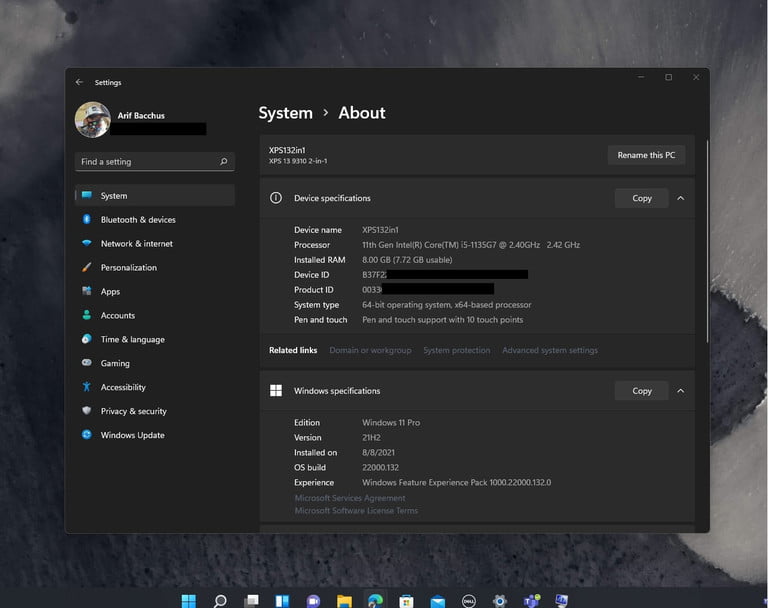Select the Gaming category in sidebar
The image size is (768, 608).
click(x=115, y=364)
